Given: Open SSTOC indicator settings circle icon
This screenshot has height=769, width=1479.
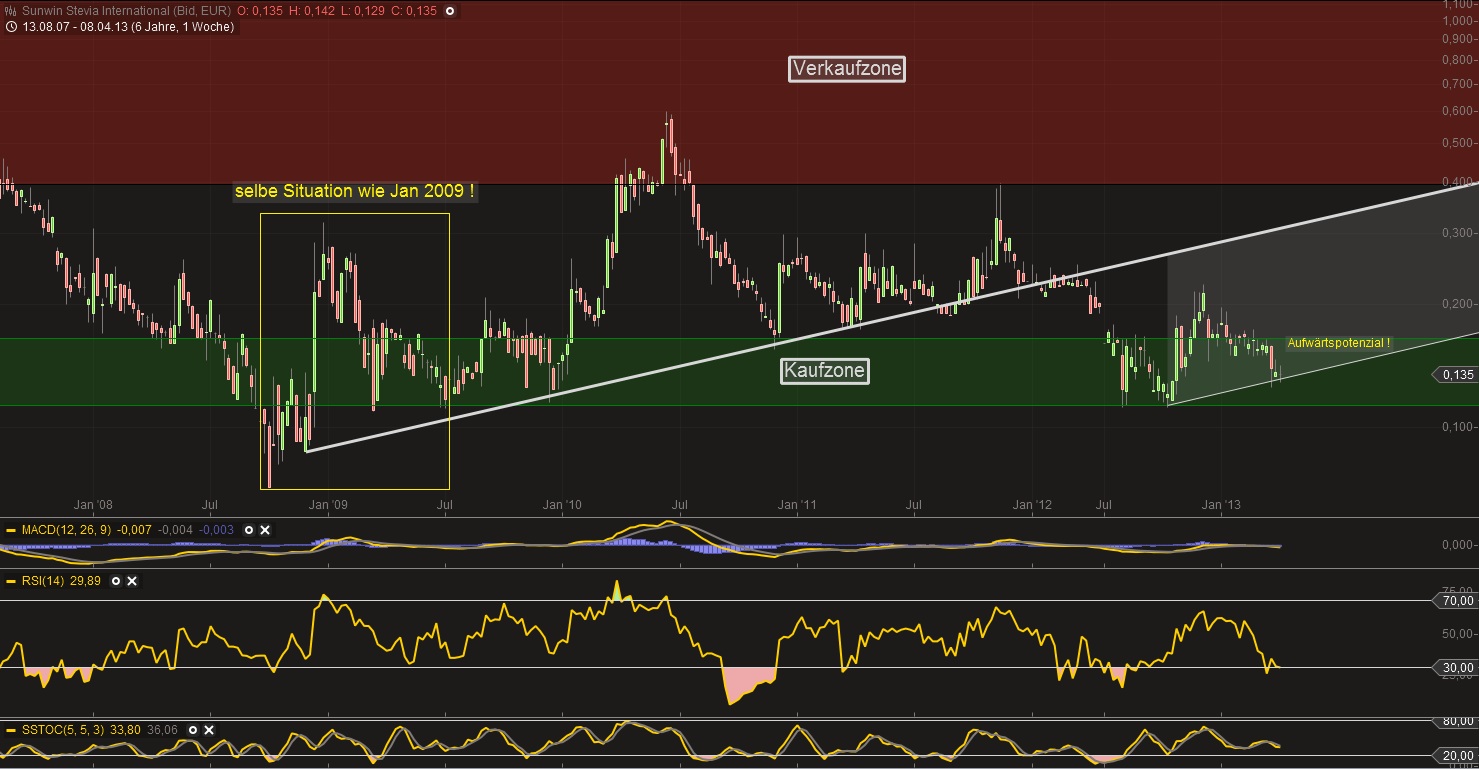Looking at the screenshot, I should coord(193,730).
